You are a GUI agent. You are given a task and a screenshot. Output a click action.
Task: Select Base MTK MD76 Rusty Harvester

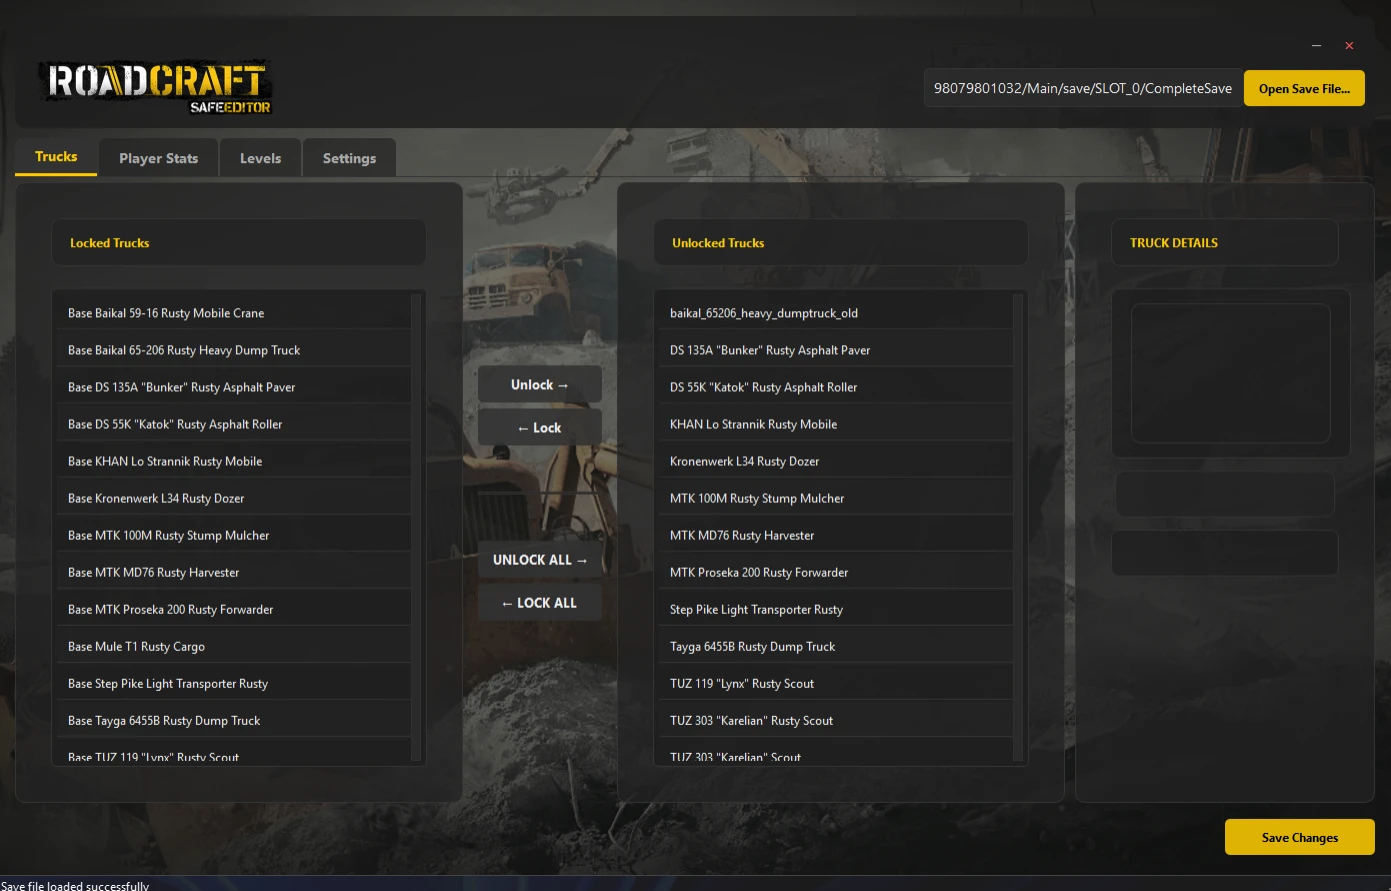[232, 572]
